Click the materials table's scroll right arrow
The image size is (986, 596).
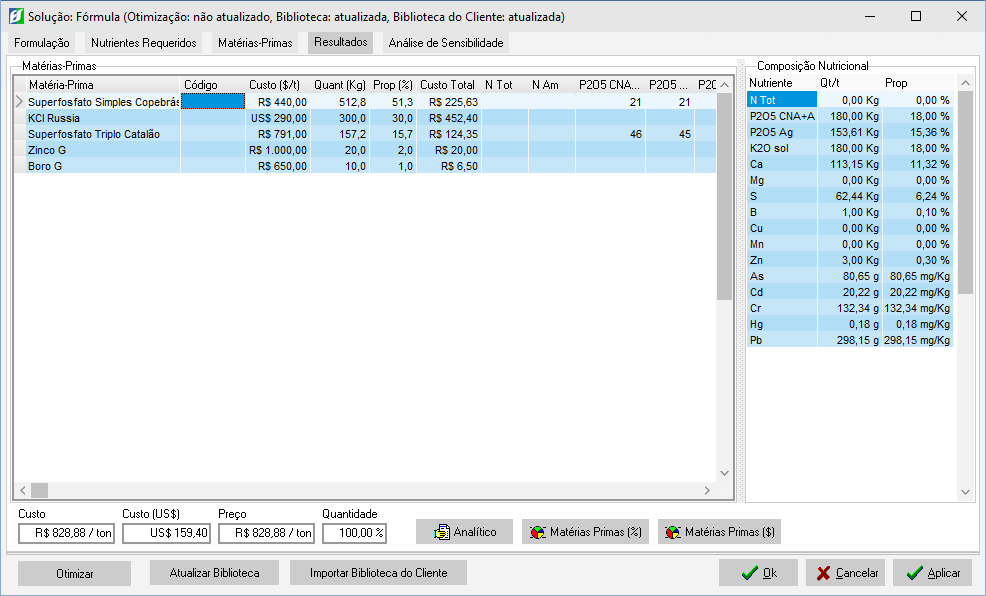(x=707, y=490)
